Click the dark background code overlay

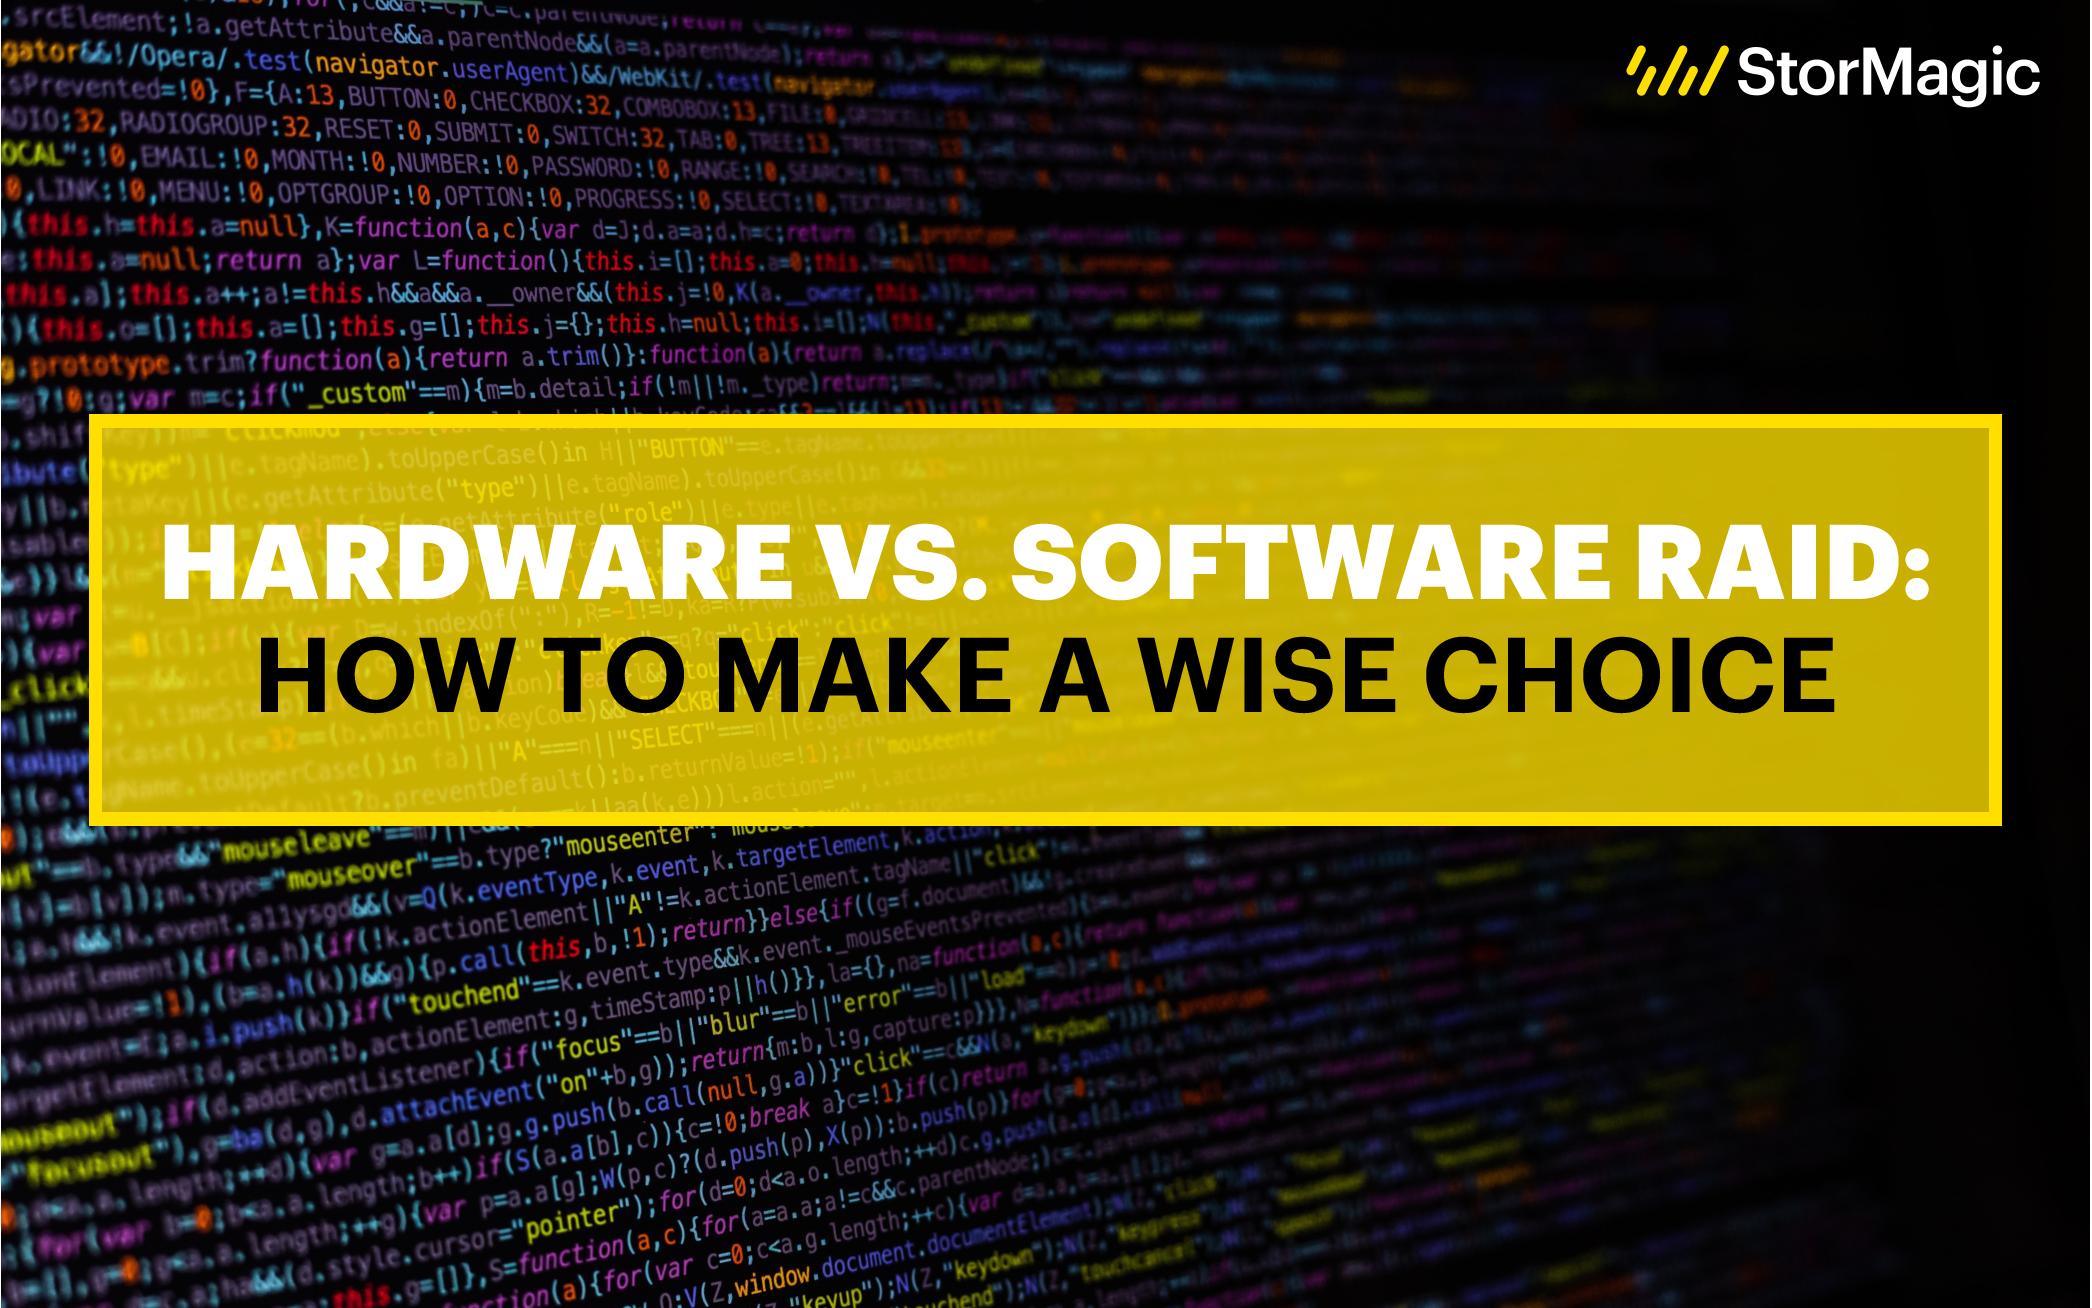1045,226
